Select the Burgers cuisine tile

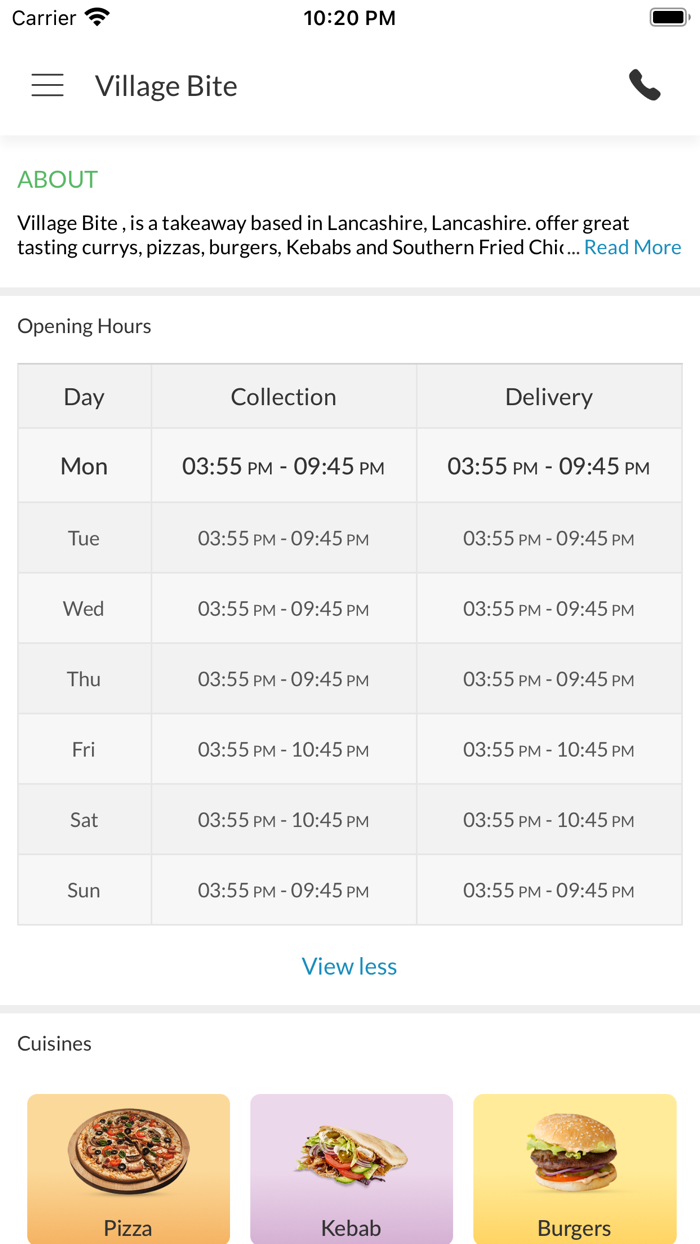[x=574, y=1168]
